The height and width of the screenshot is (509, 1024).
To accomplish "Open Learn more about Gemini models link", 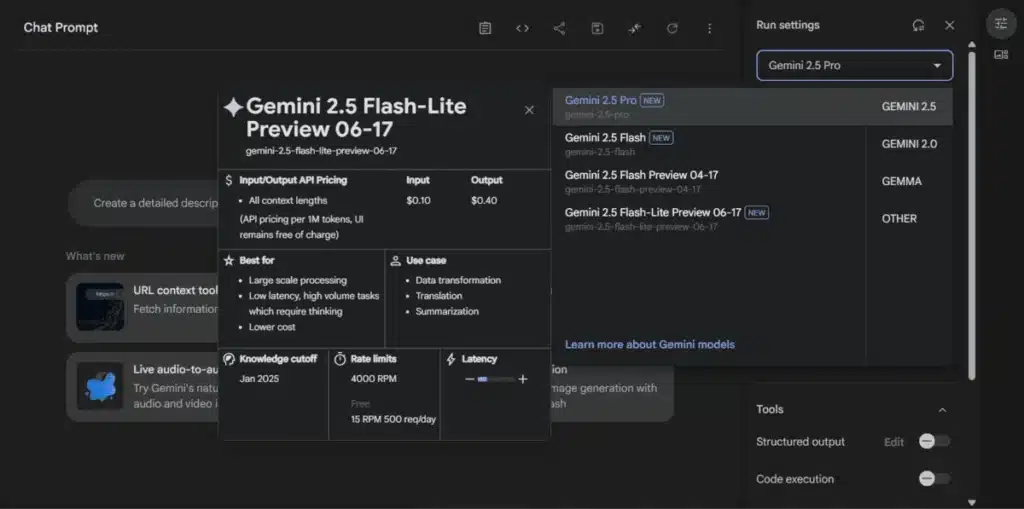I will (x=650, y=344).
